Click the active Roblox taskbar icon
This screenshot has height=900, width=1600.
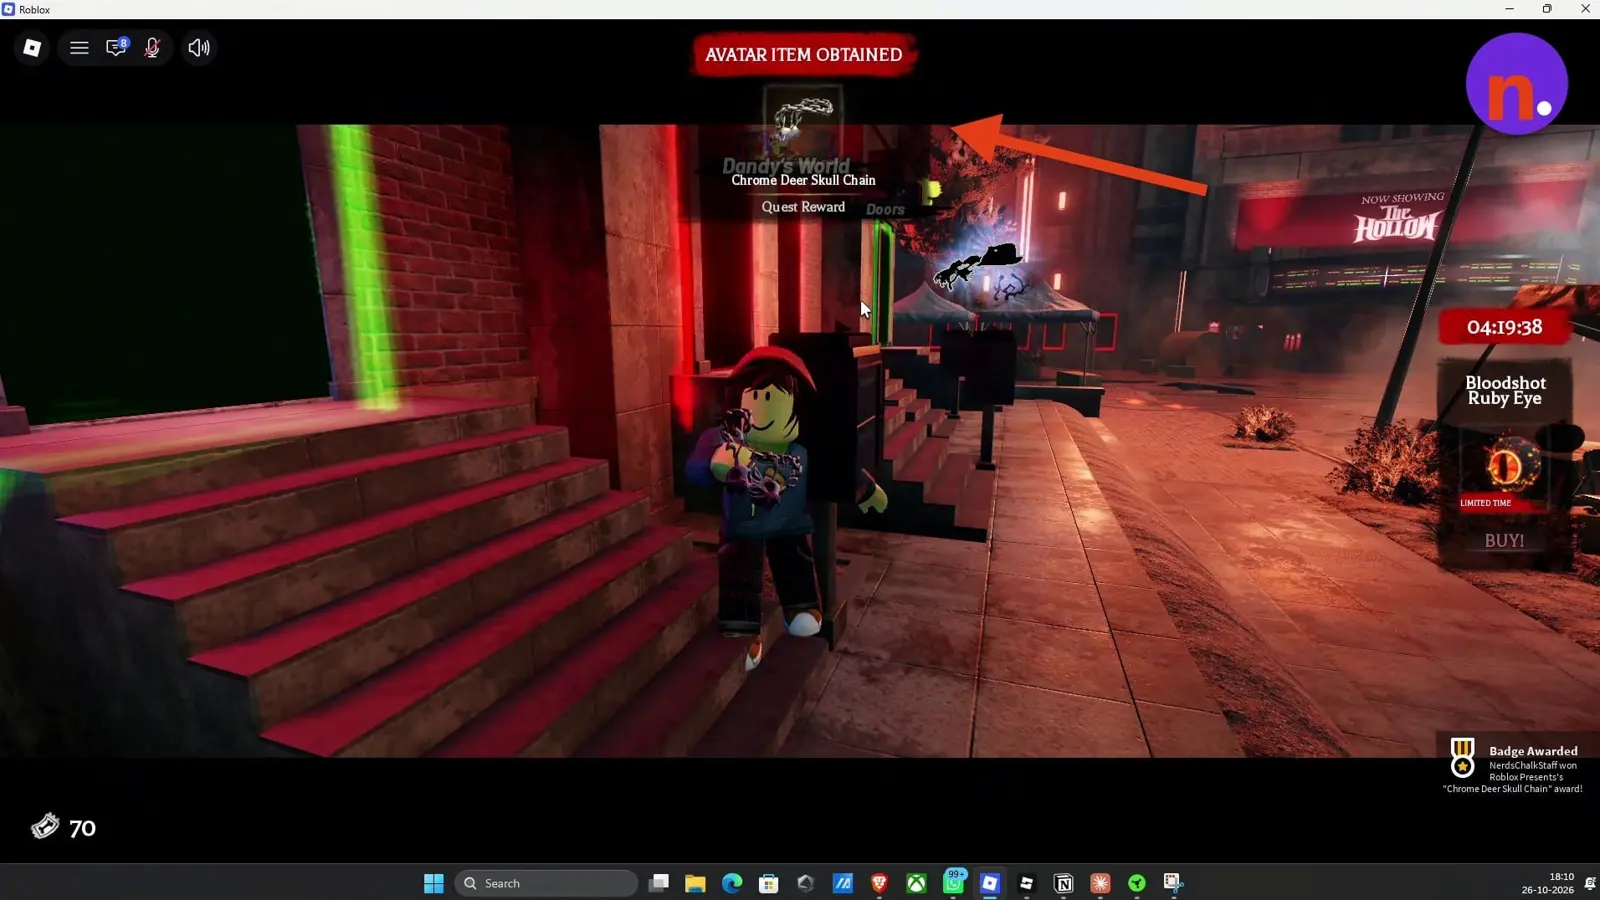point(990,883)
